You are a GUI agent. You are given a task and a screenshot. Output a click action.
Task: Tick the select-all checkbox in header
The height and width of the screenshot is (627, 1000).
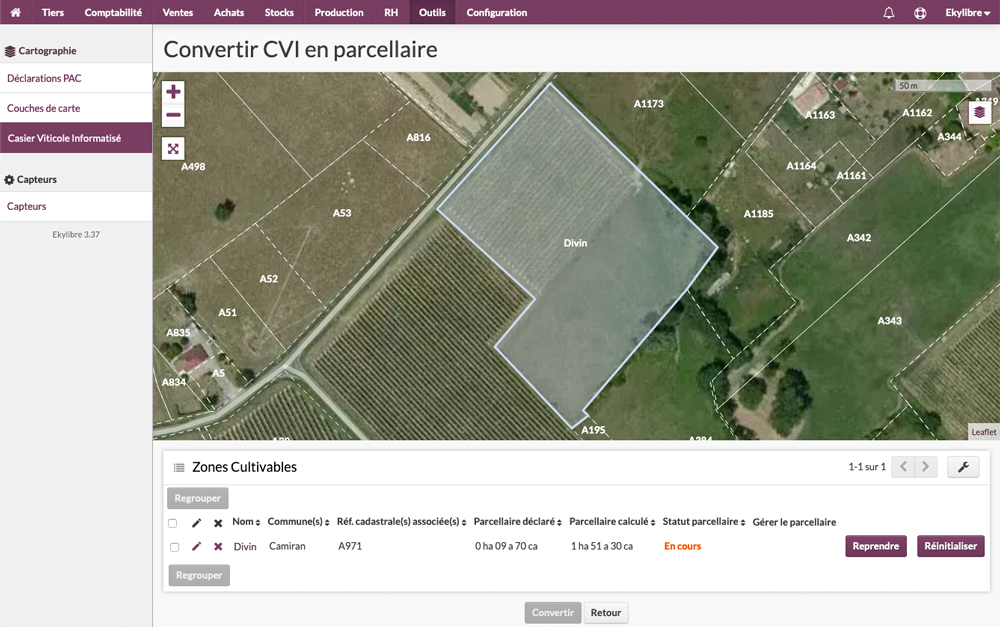(x=172, y=523)
